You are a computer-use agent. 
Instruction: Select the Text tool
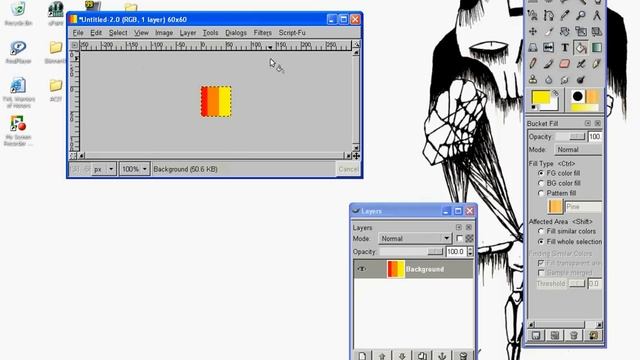[564, 47]
